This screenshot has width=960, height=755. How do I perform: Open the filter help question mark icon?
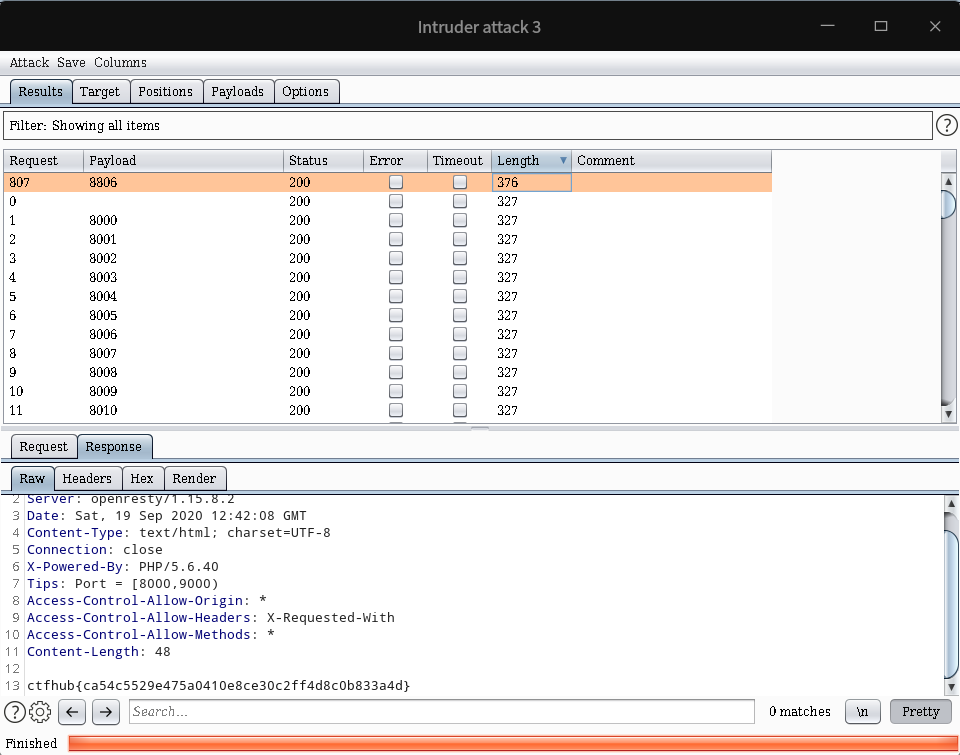point(947,126)
